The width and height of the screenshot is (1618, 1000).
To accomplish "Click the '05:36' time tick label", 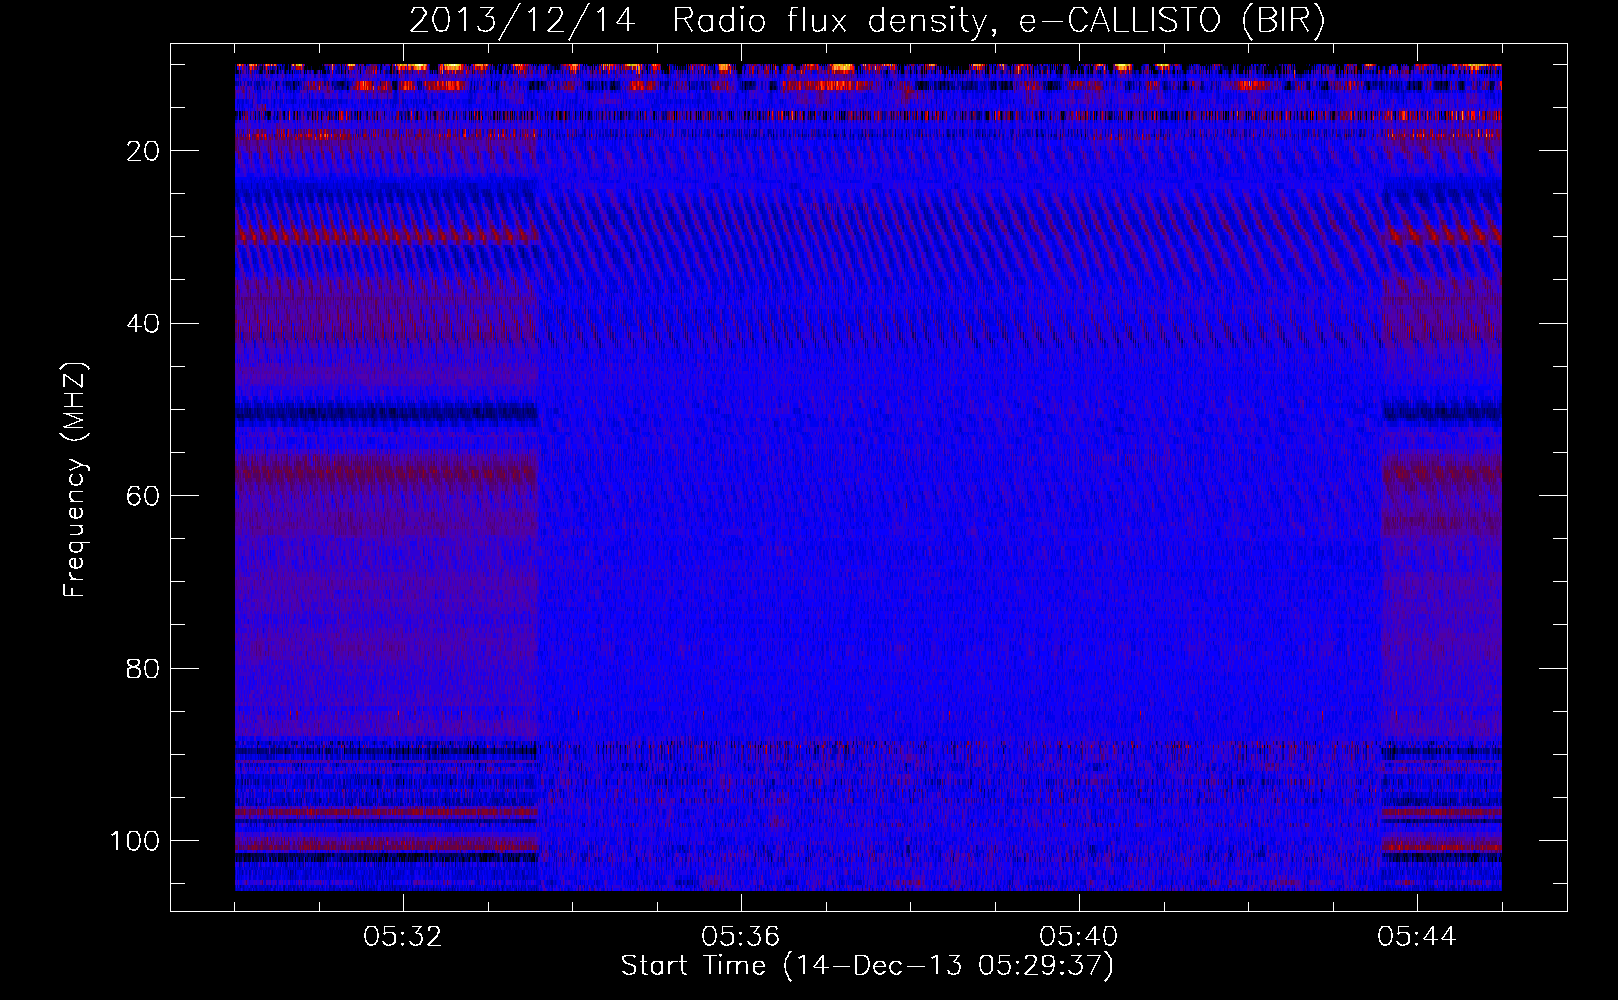I will (x=741, y=937).
